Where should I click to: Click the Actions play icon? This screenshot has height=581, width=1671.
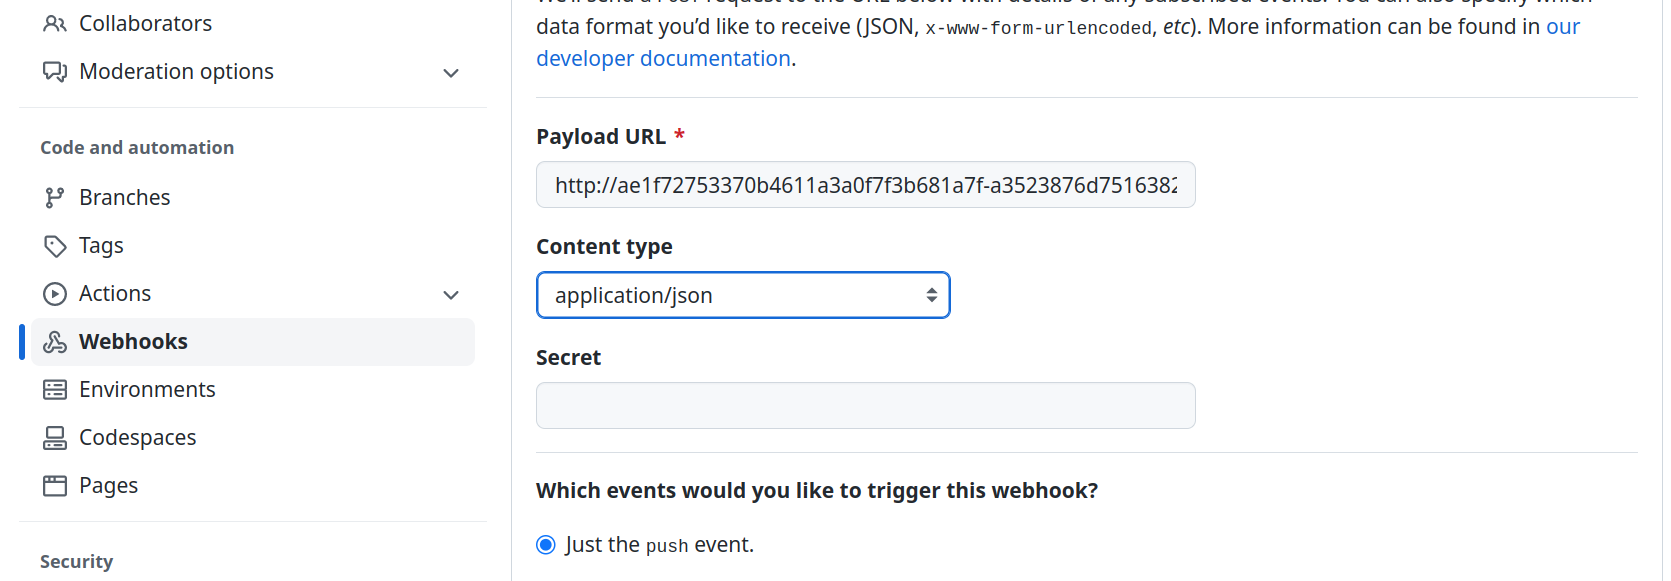click(54, 293)
